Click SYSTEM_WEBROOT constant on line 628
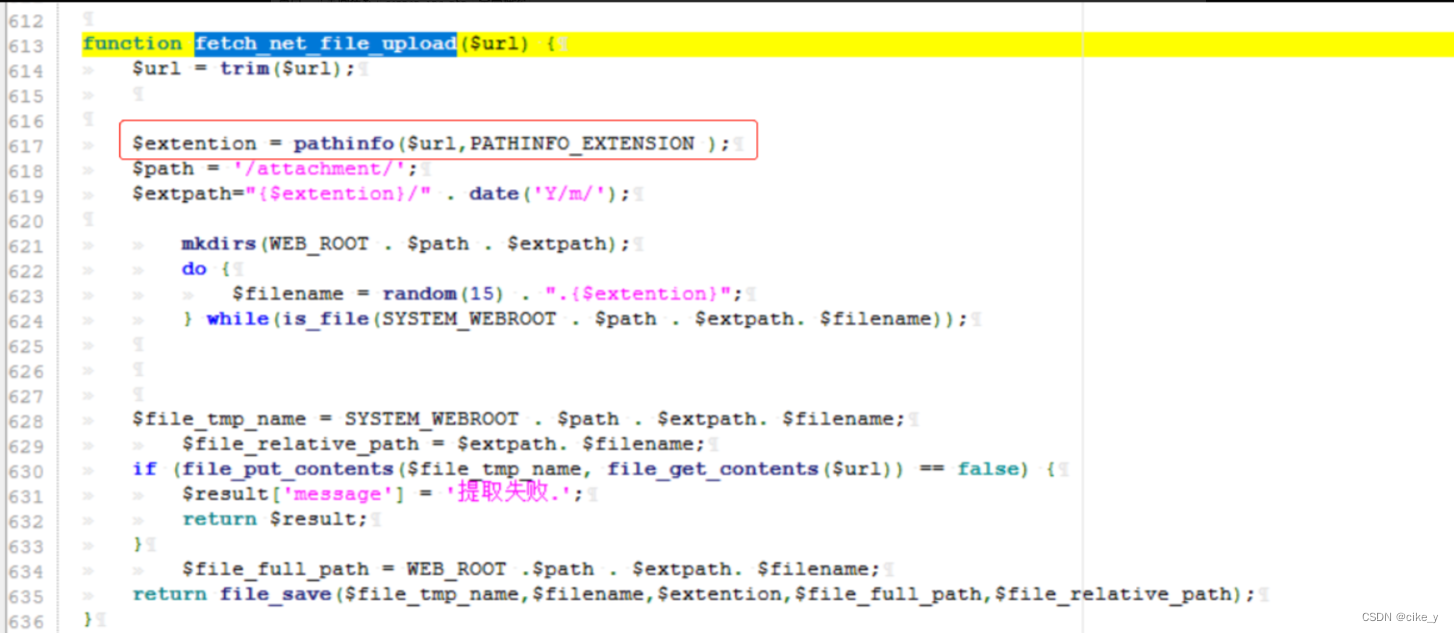Image resolution: width=1454 pixels, height=633 pixels. [x=432, y=419]
